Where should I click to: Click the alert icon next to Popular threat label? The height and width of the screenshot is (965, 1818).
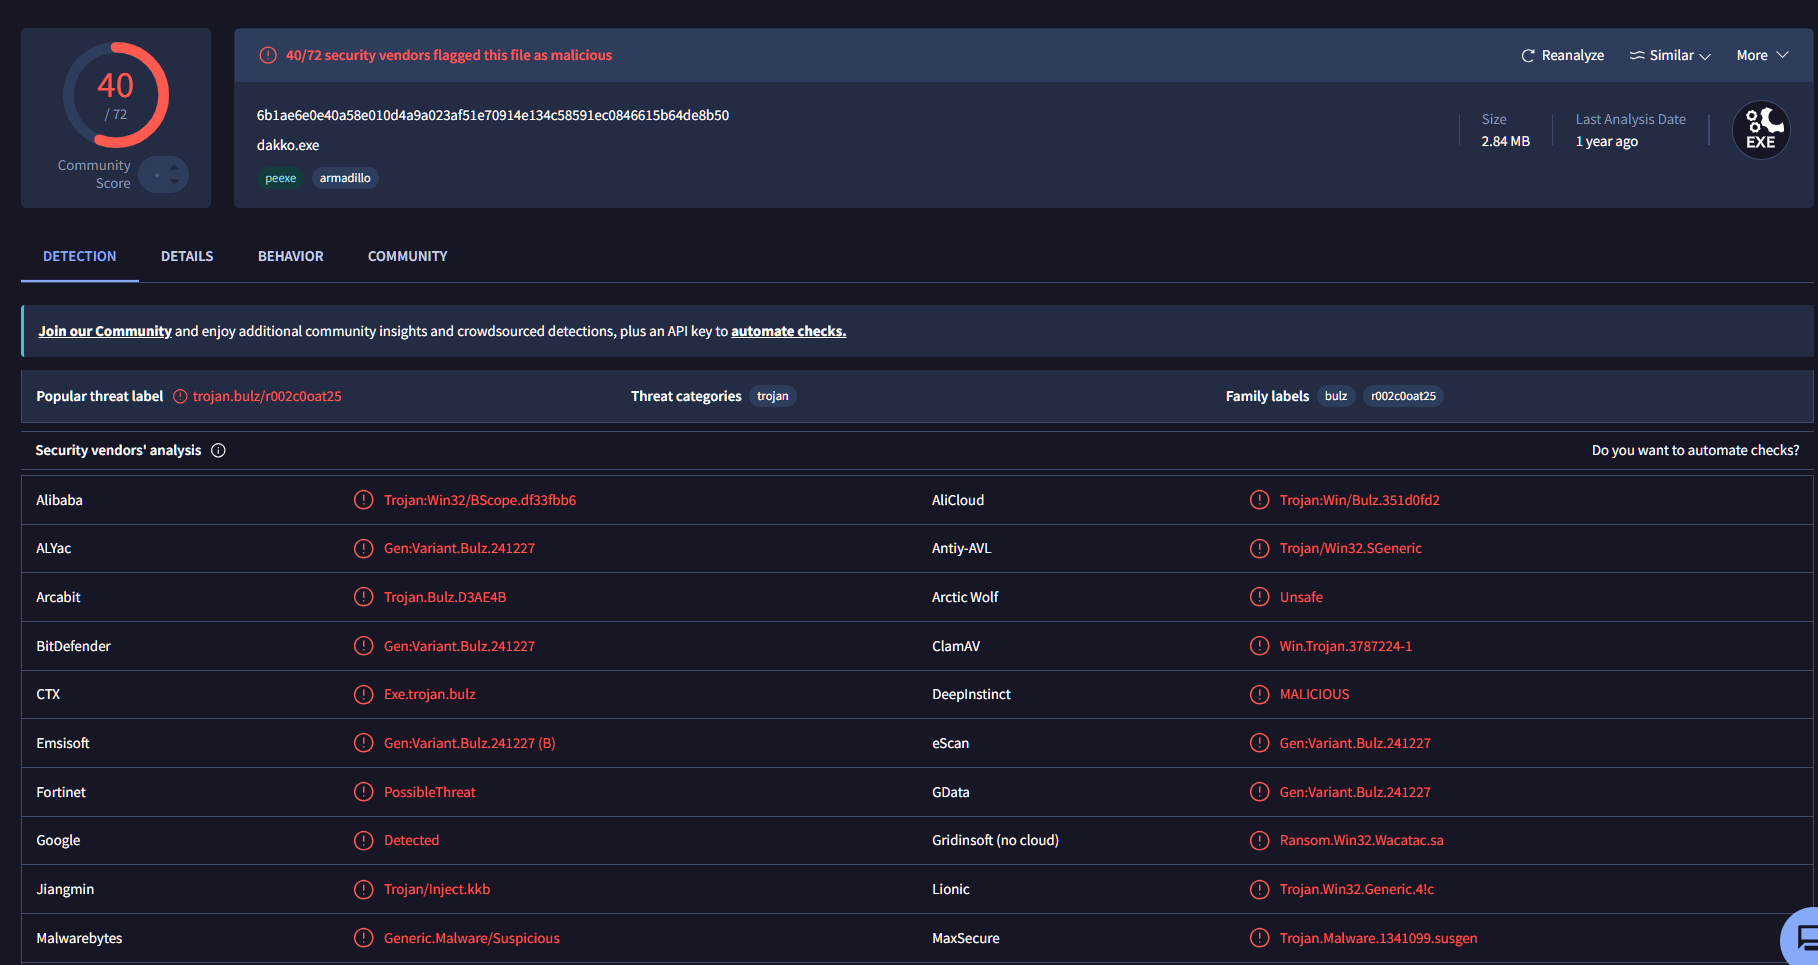coord(180,397)
